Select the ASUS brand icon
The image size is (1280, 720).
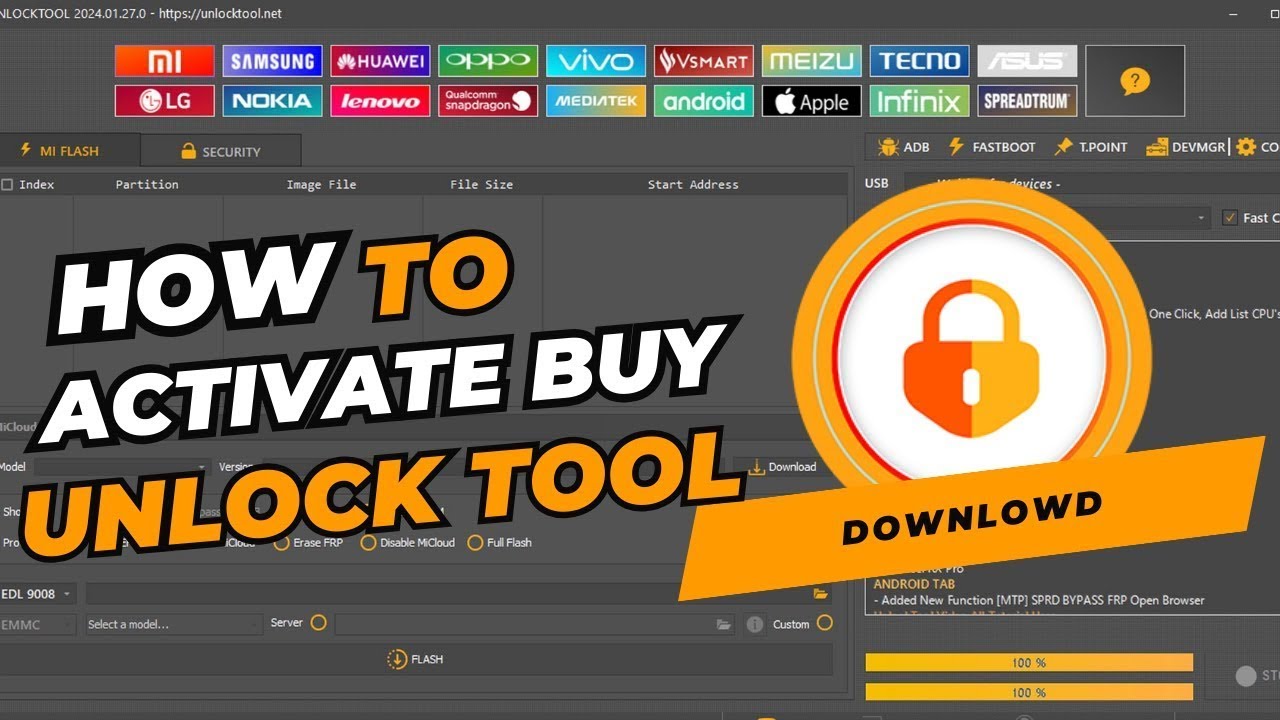point(1028,61)
